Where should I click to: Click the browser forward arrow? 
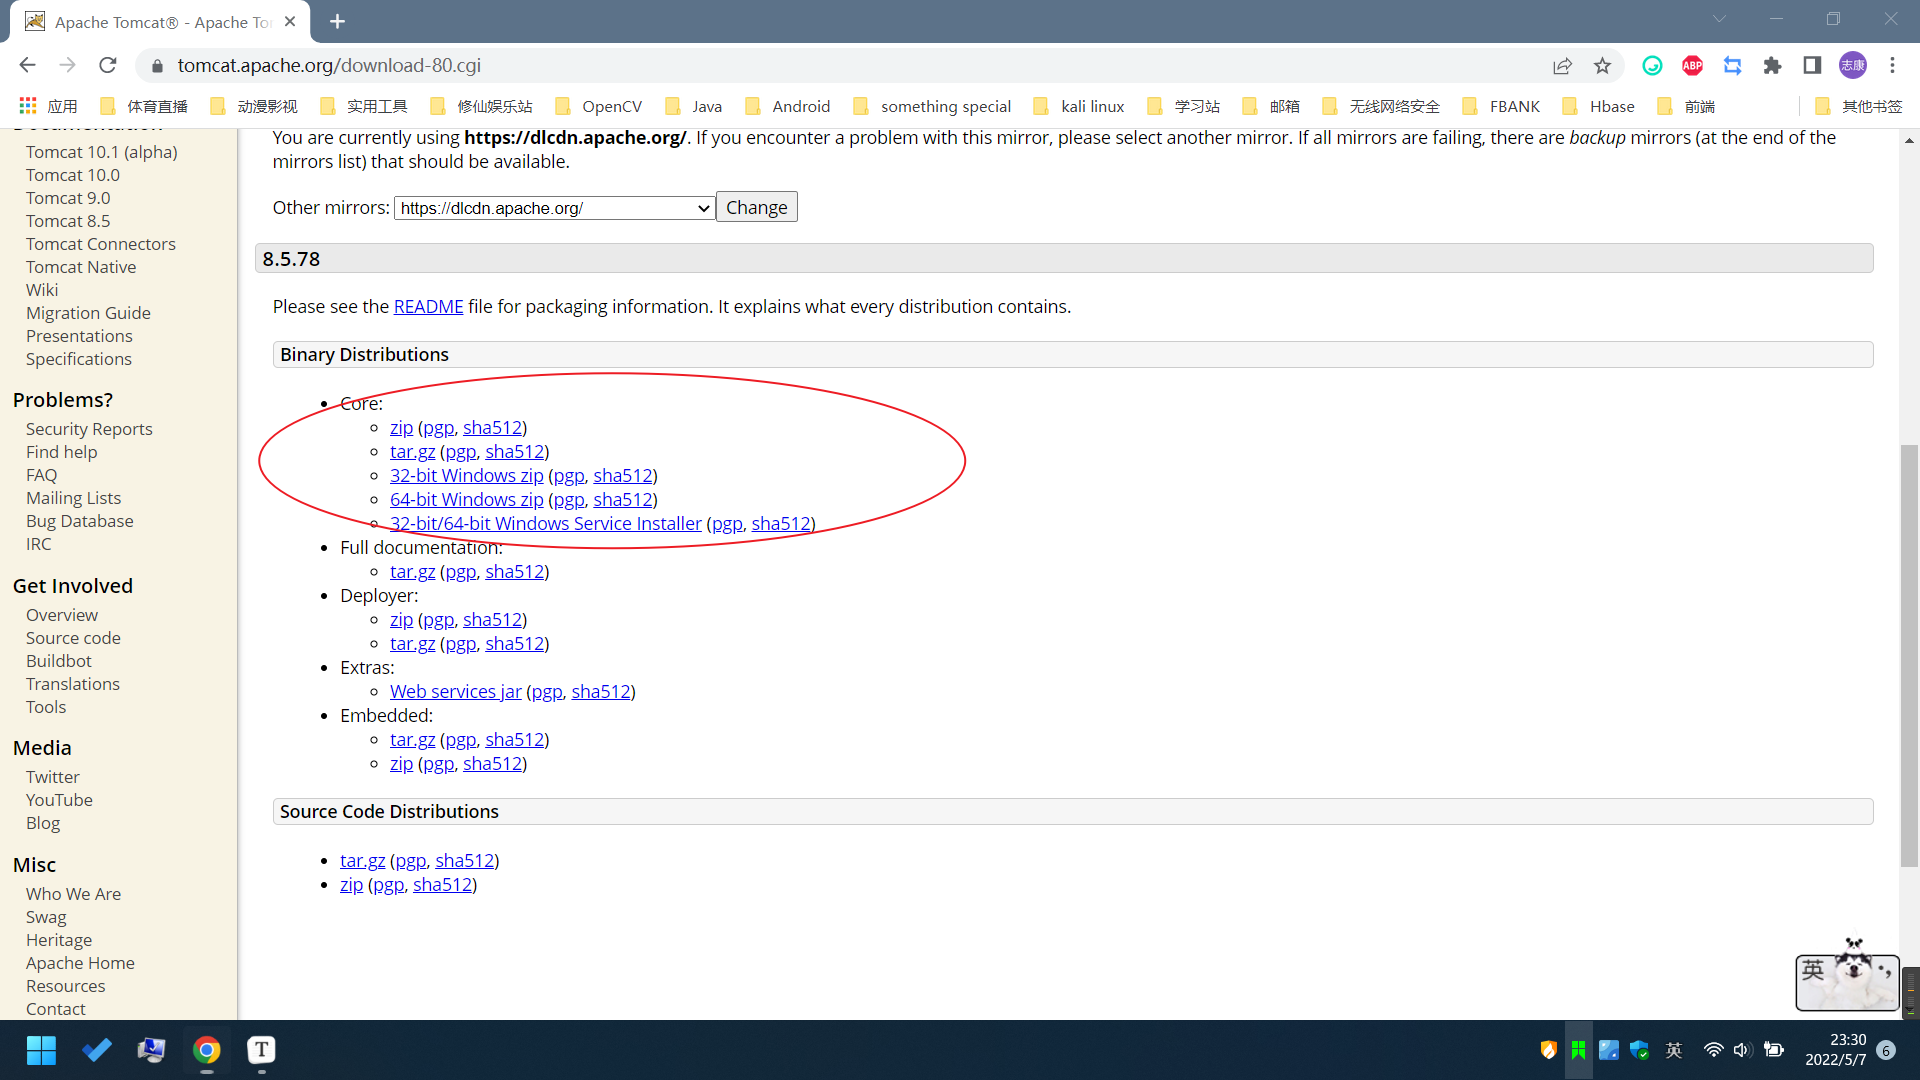click(x=67, y=65)
